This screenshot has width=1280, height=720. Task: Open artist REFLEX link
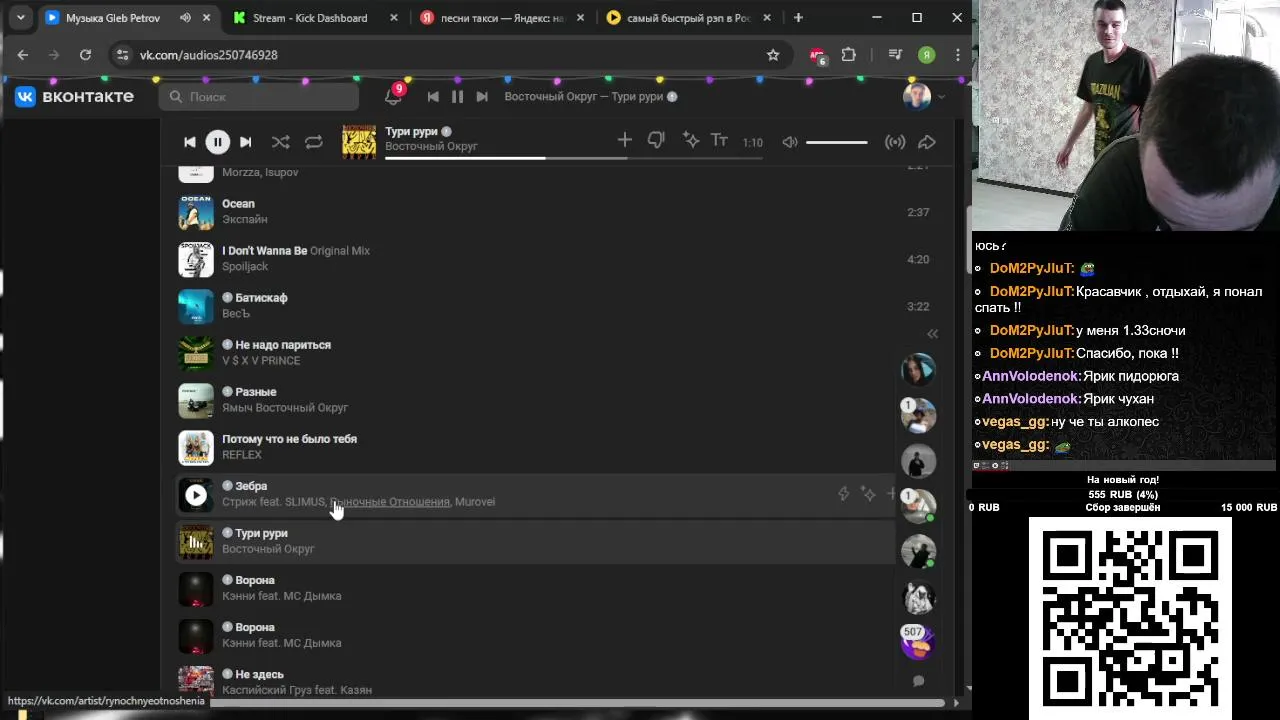[242, 455]
